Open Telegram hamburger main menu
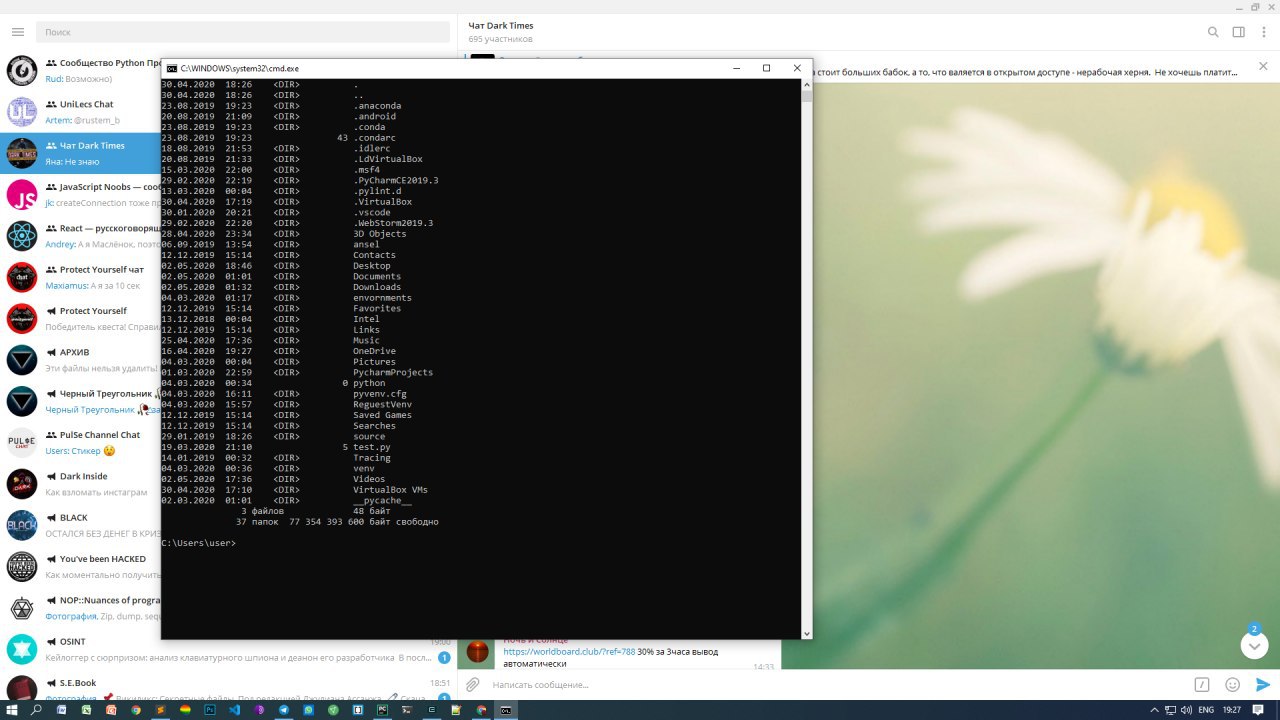 (17, 32)
